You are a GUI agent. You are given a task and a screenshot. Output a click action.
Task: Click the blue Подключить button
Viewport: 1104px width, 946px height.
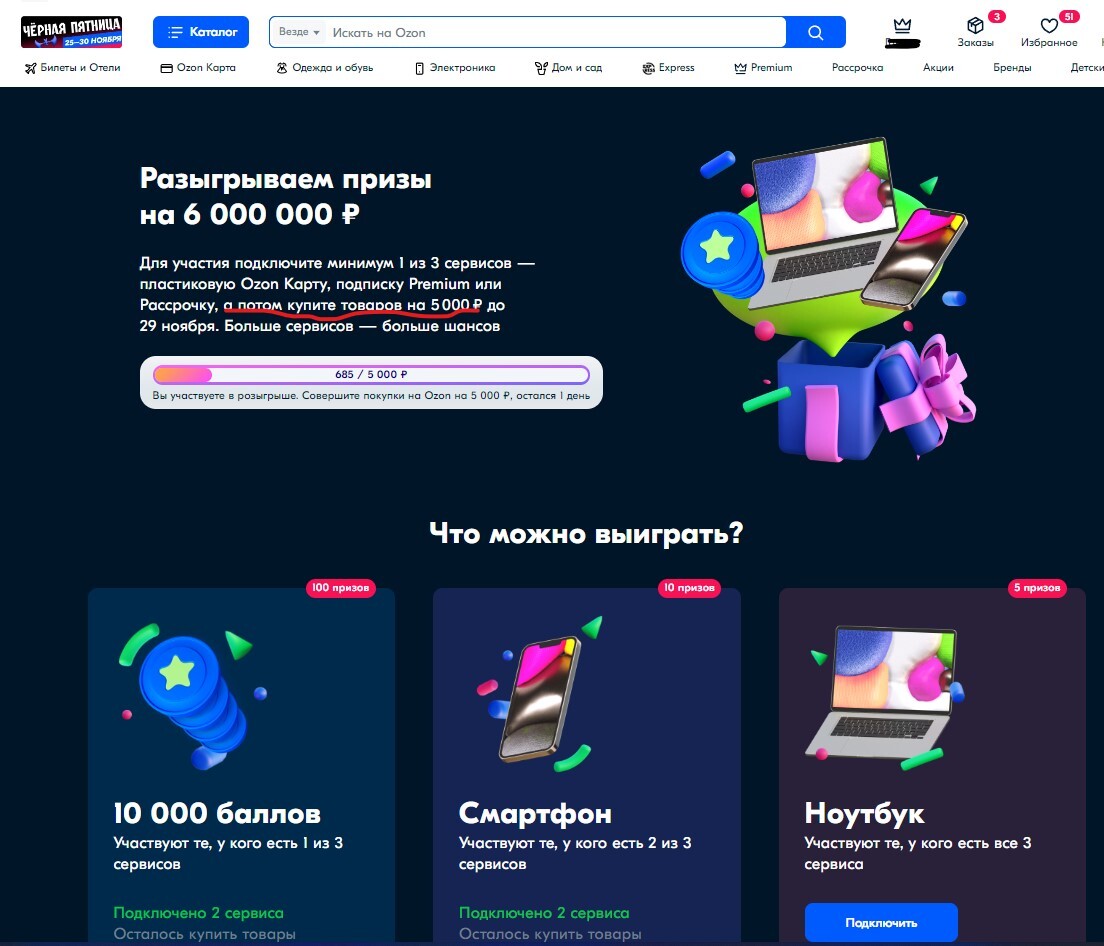pyautogui.click(x=881, y=922)
